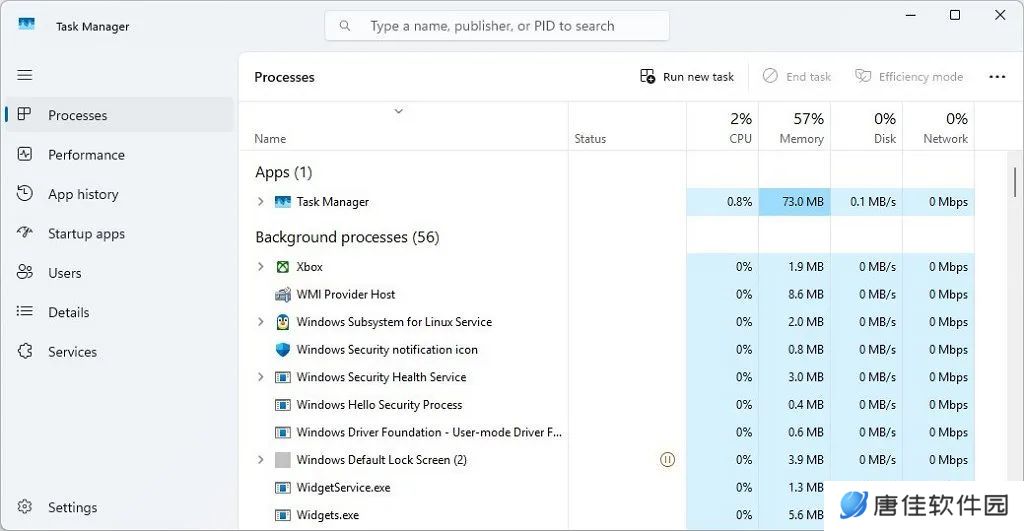Expand the Task Manager app entry
The width and height of the screenshot is (1024, 531).
261,202
